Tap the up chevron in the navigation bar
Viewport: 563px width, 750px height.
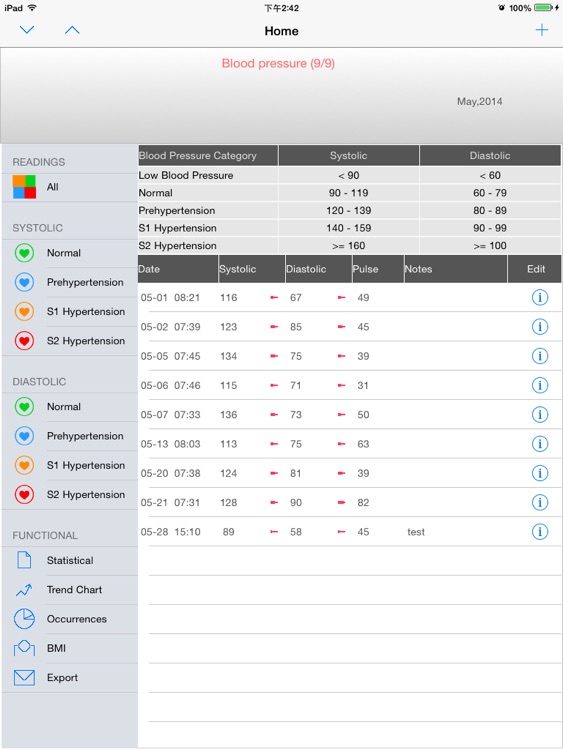(x=72, y=30)
